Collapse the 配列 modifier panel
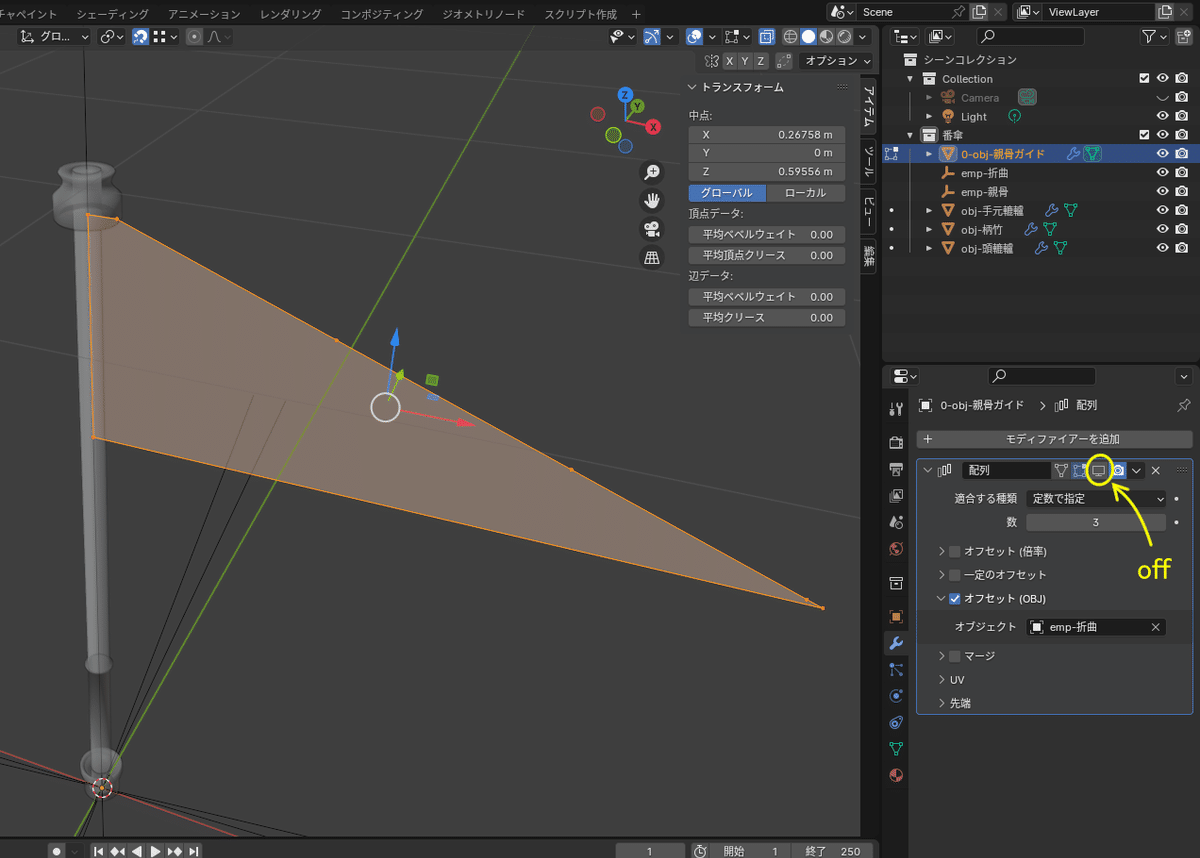 point(928,470)
